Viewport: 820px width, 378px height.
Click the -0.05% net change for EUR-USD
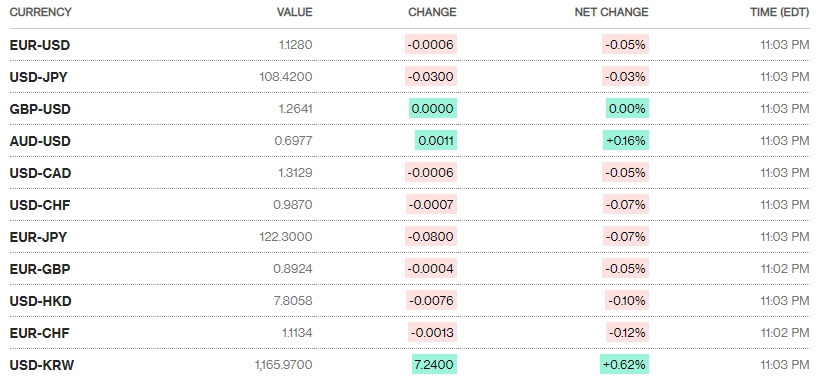tap(625, 44)
